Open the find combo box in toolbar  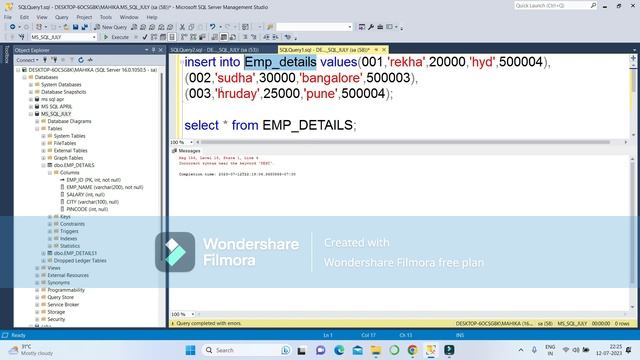point(314,27)
